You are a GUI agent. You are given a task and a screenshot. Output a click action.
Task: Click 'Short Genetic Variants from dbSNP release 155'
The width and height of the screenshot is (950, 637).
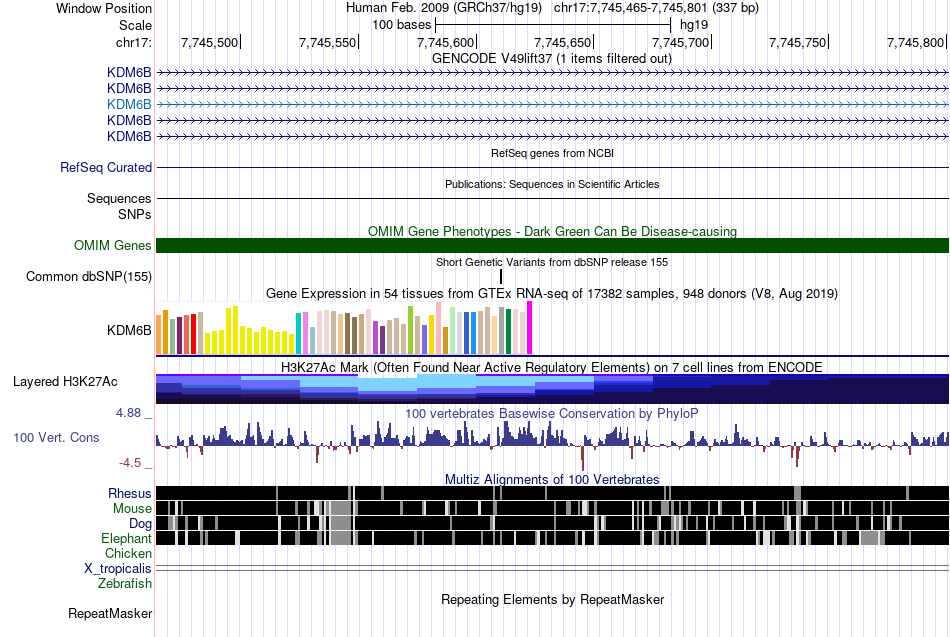point(552,262)
